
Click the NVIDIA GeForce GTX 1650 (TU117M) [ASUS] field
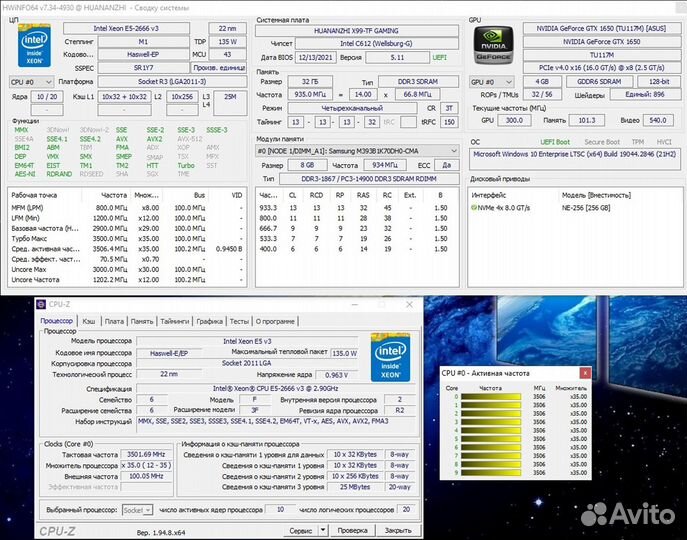click(x=601, y=28)
